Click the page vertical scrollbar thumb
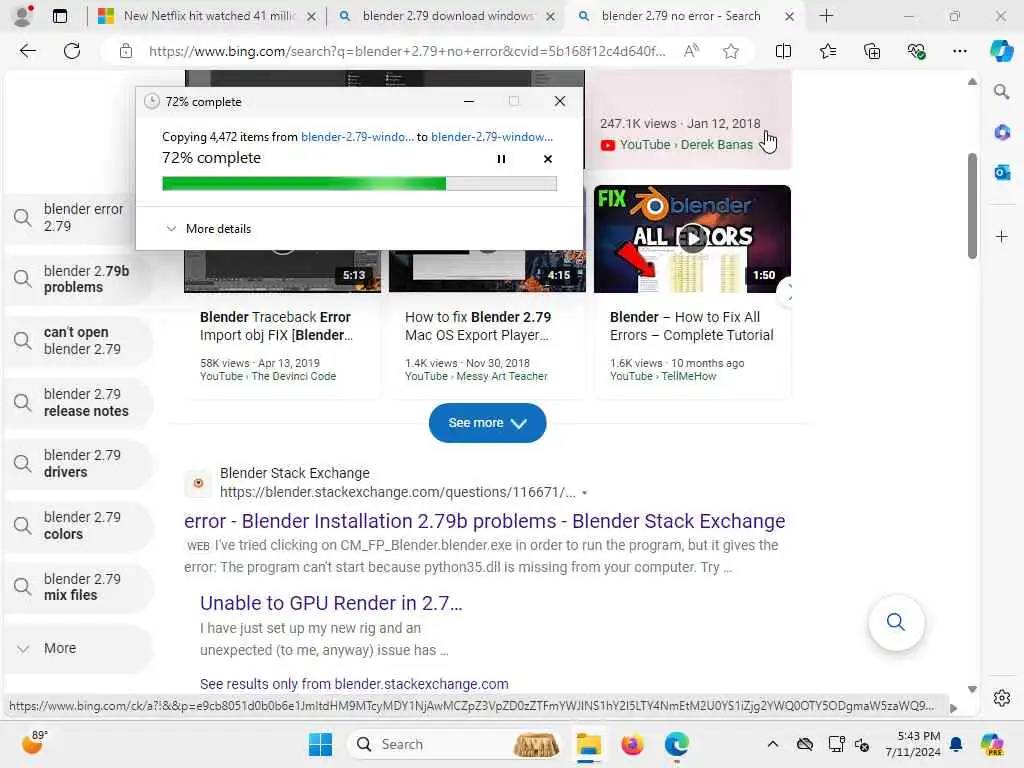The image size is (1024, 768). pyautogui.click(x=972, y=206)
